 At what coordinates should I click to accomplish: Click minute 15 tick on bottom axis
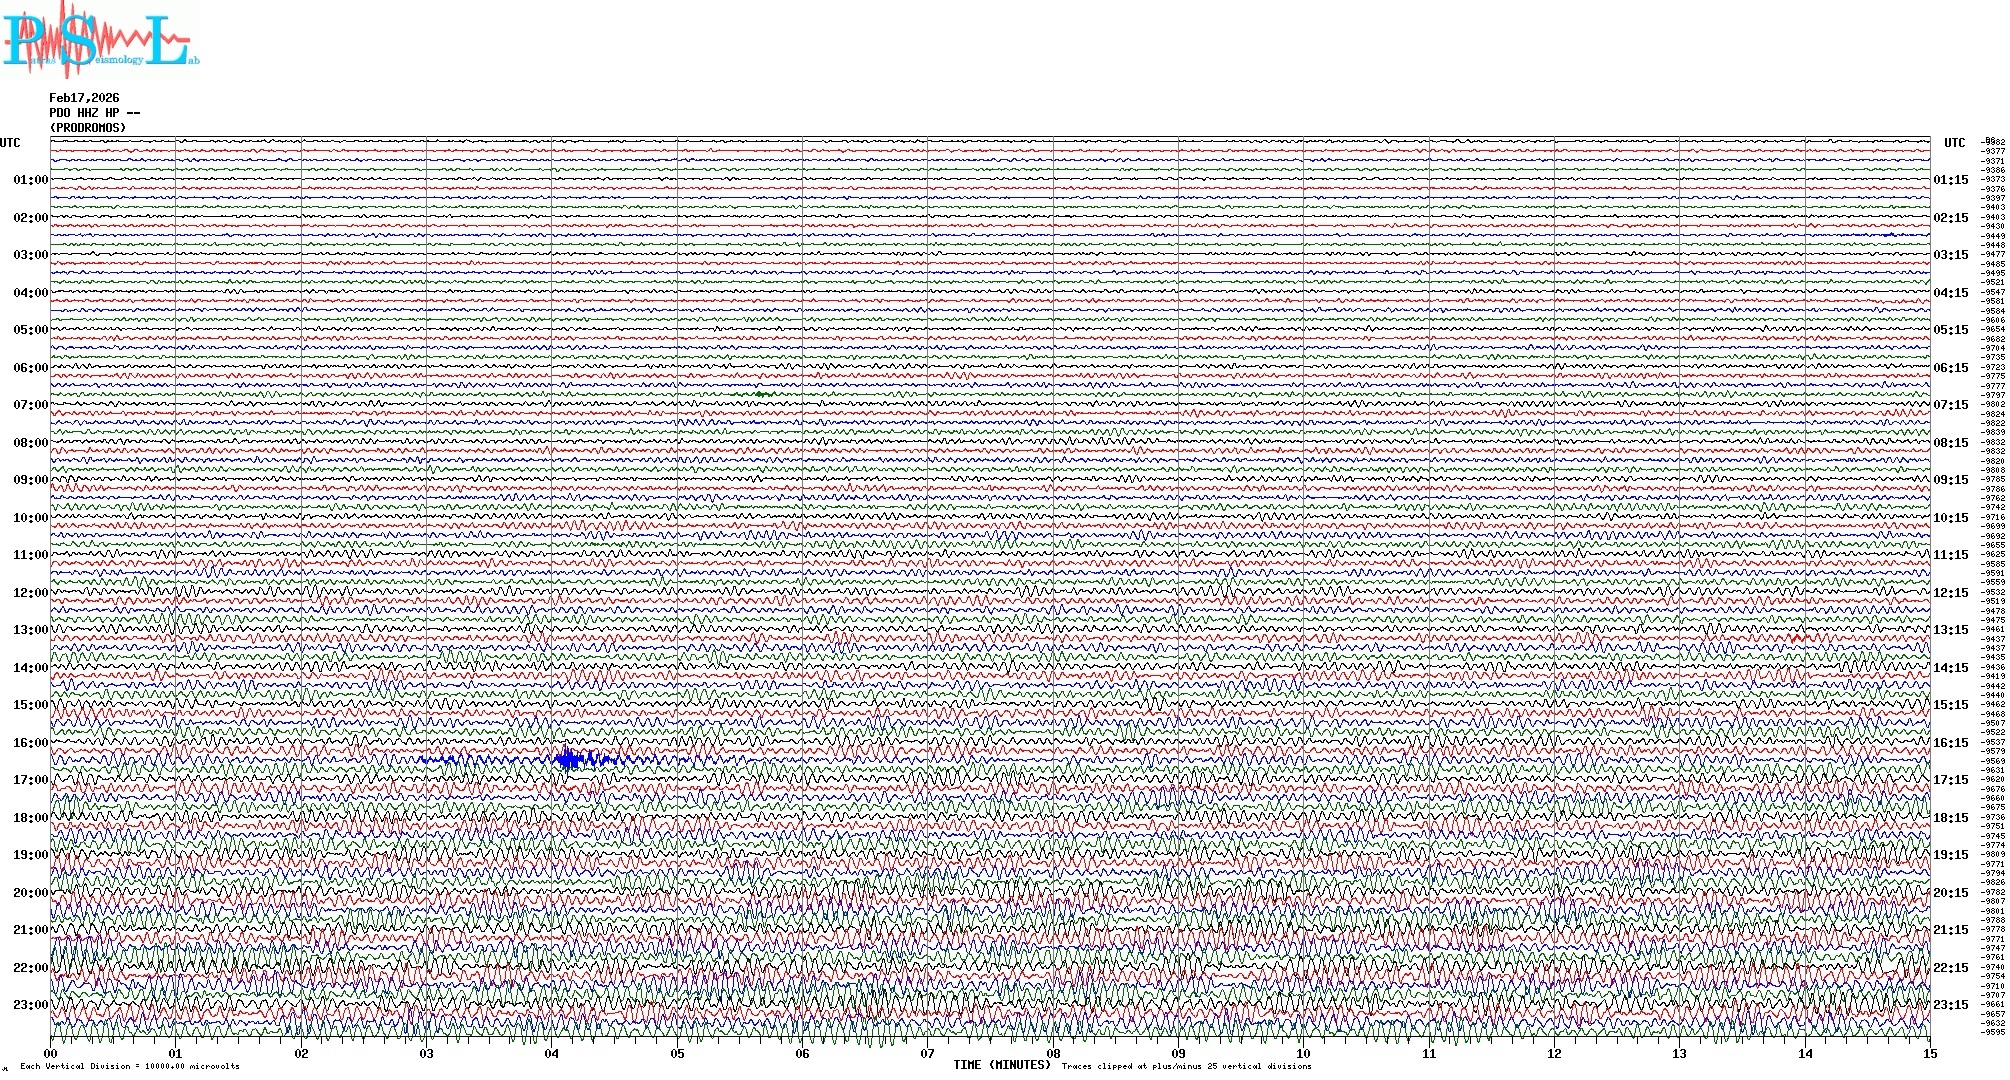1929,1054
